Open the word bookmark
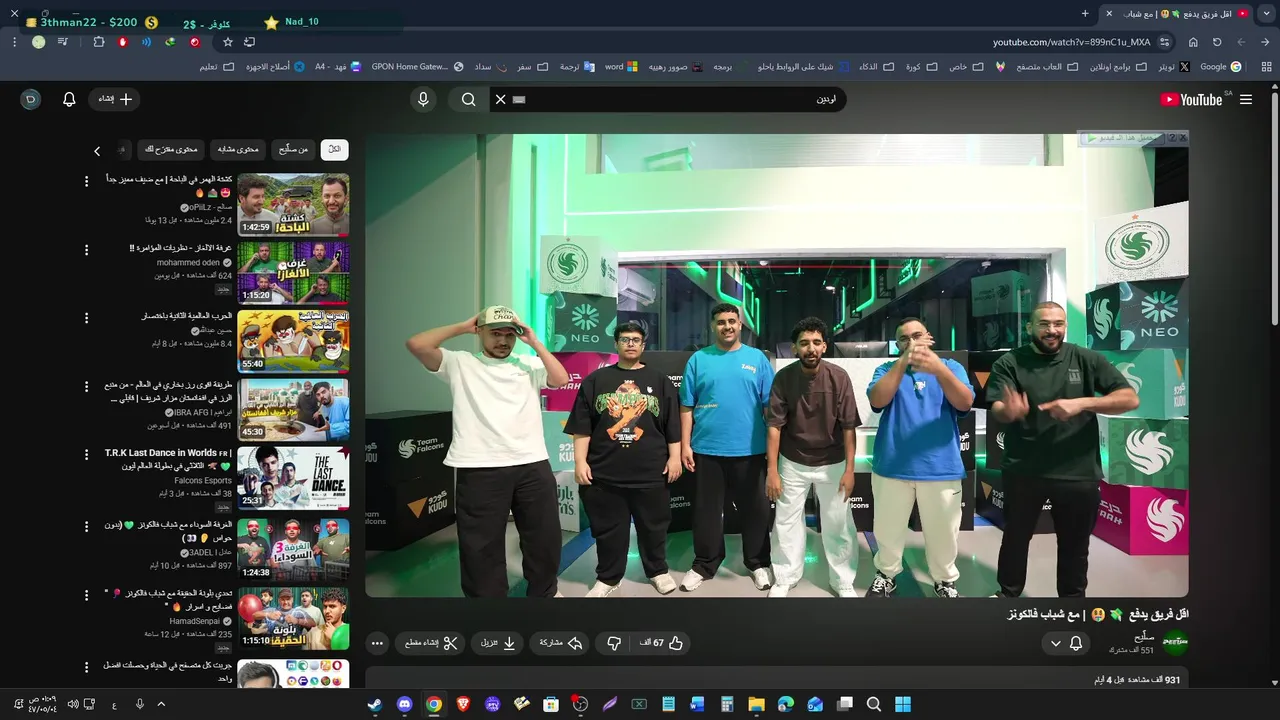Viewport: 1280px width, 720px height. pos(621,67)
